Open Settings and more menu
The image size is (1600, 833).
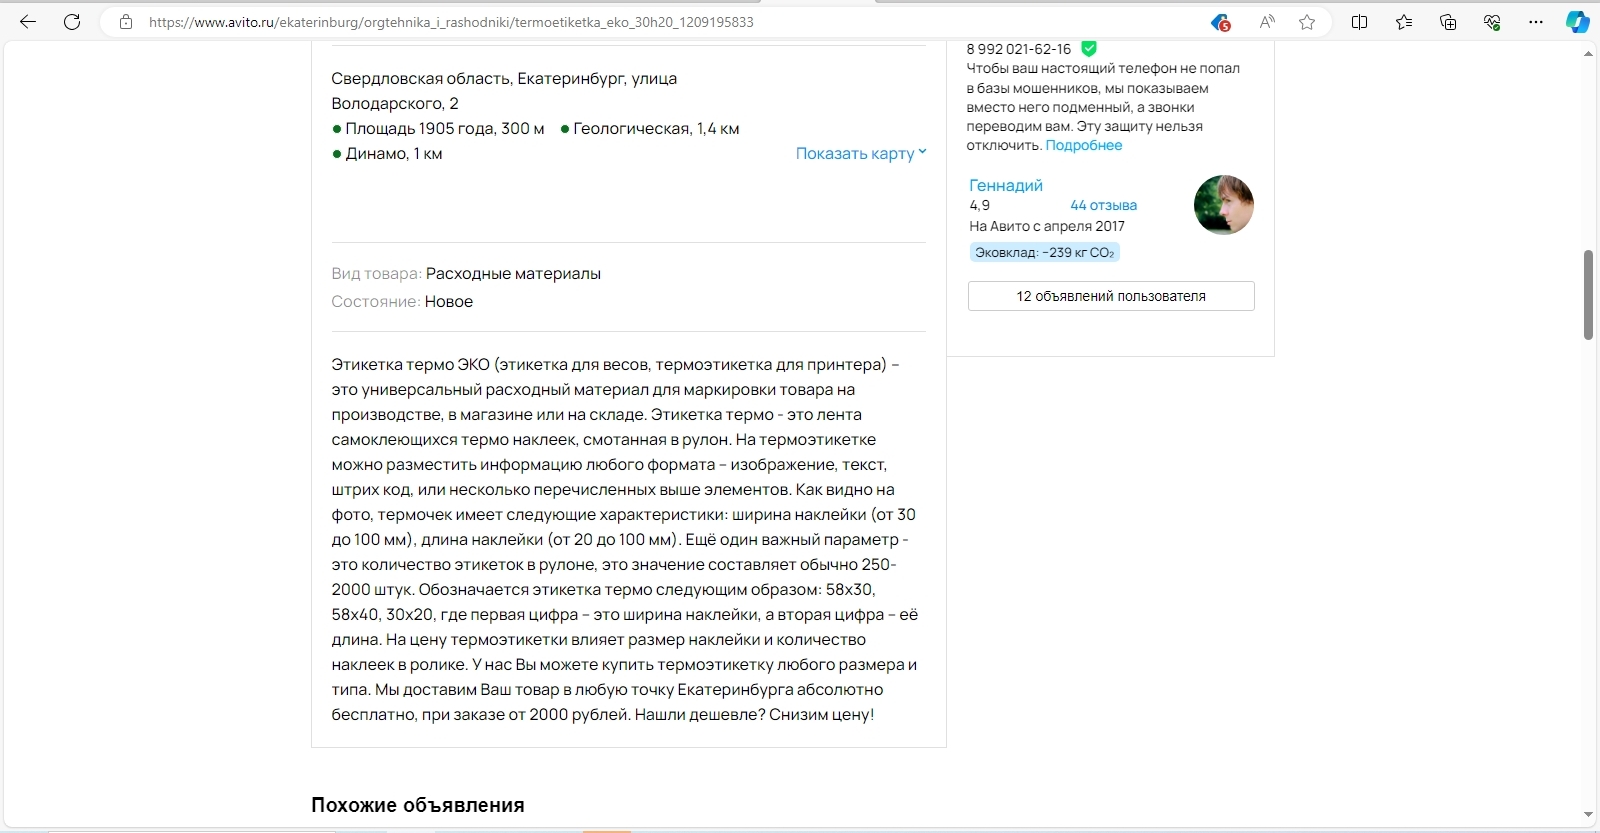1536,22
